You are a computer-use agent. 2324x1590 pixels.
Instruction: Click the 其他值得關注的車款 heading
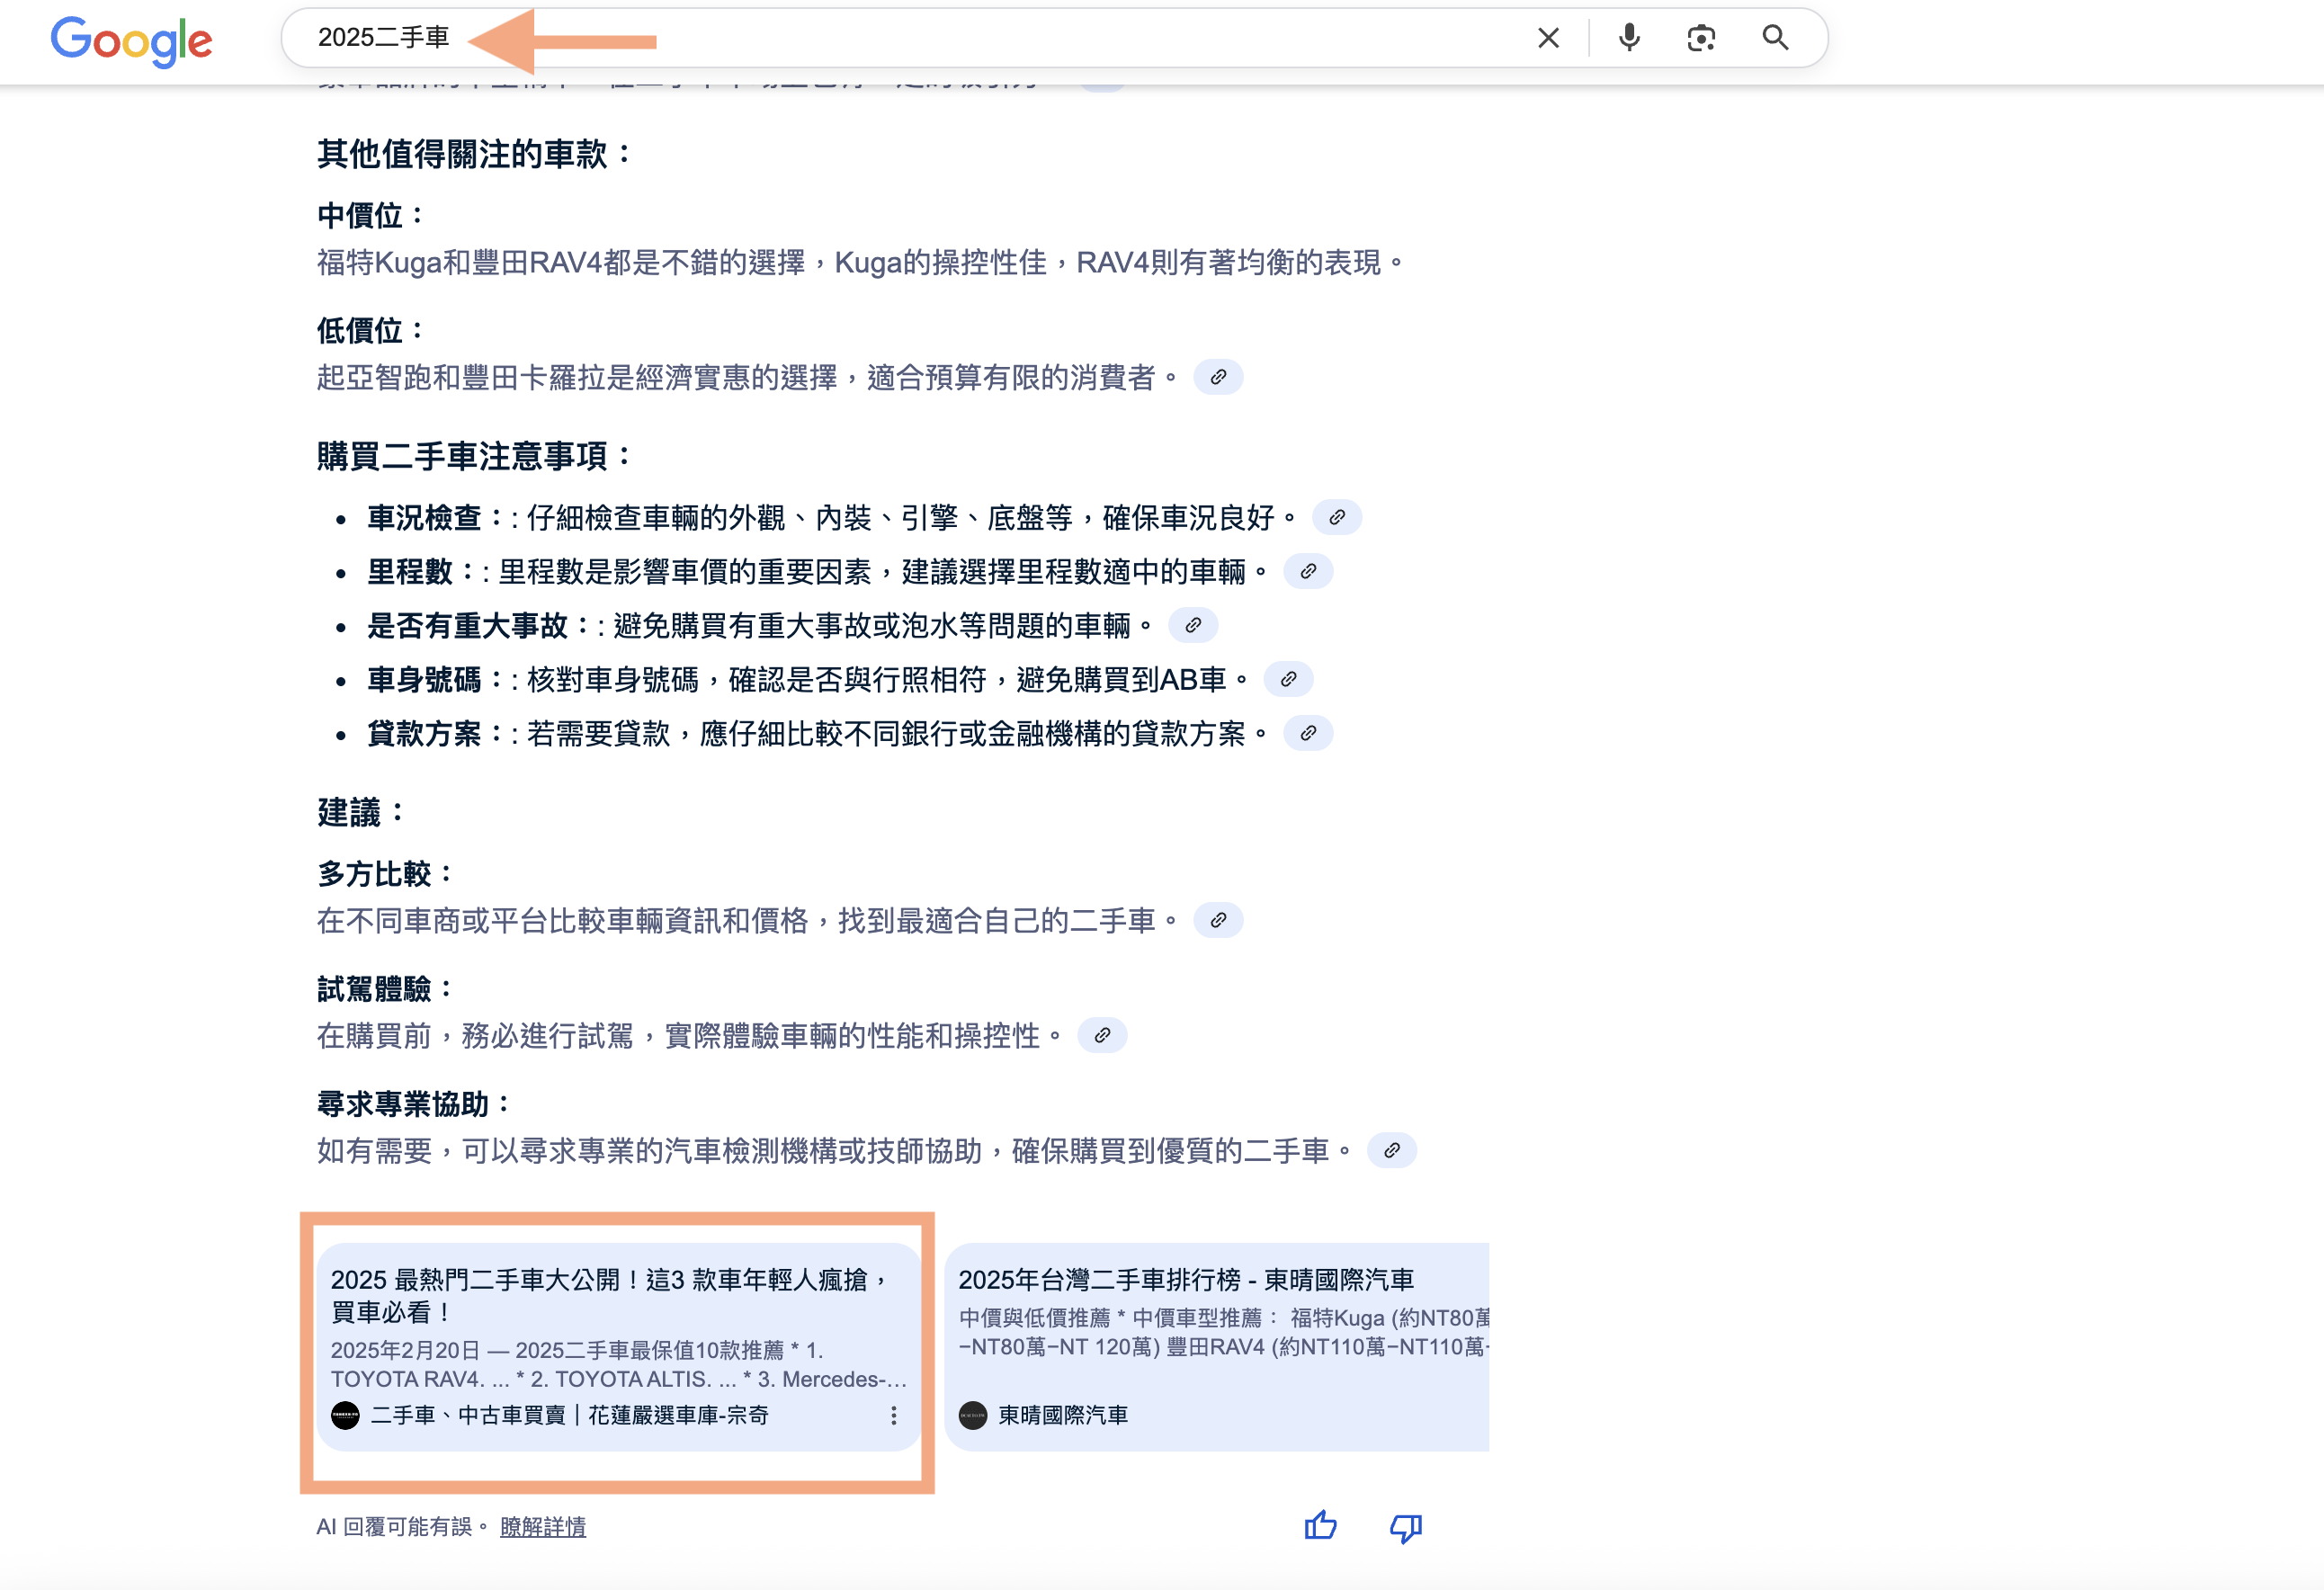point(474,153)
